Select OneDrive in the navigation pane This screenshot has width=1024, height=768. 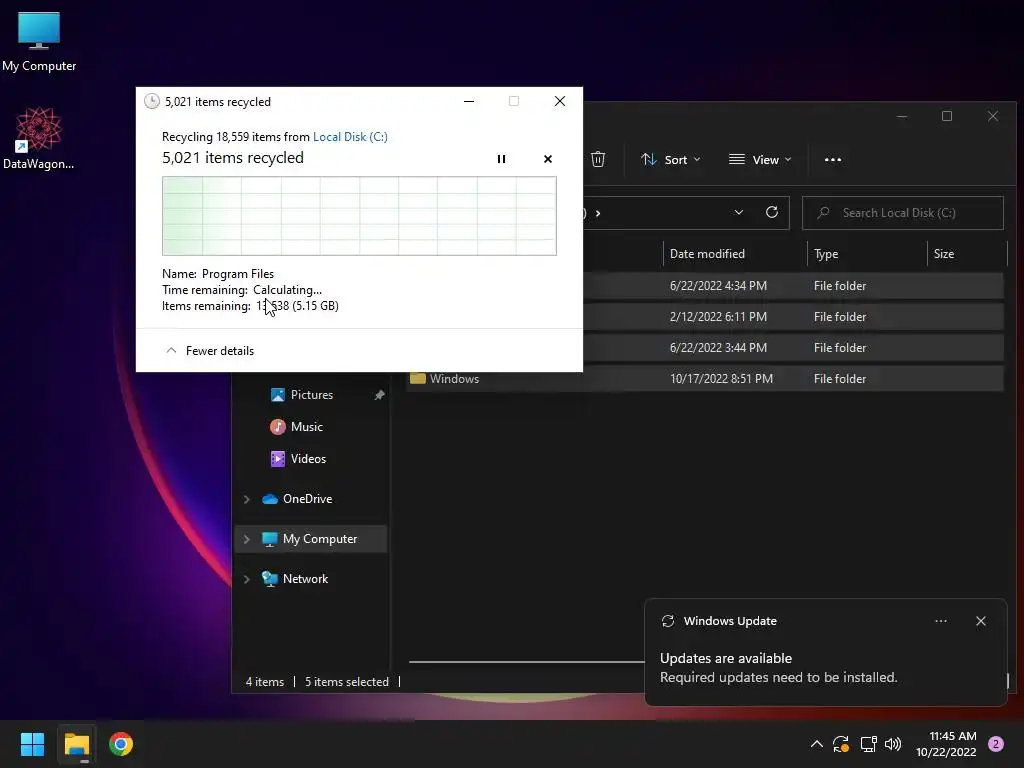click(307, 499)
